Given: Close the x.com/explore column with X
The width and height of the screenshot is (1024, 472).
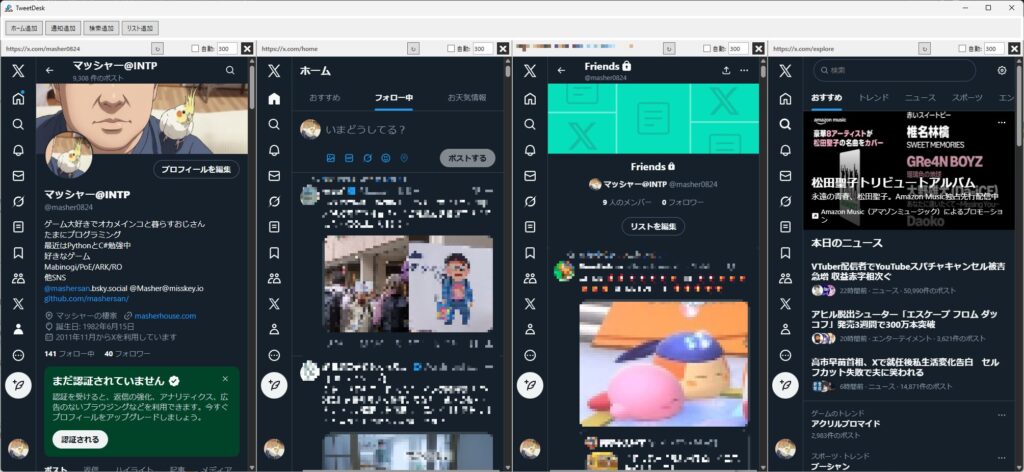Looking at the screenshot, I should coord(1015,48).
